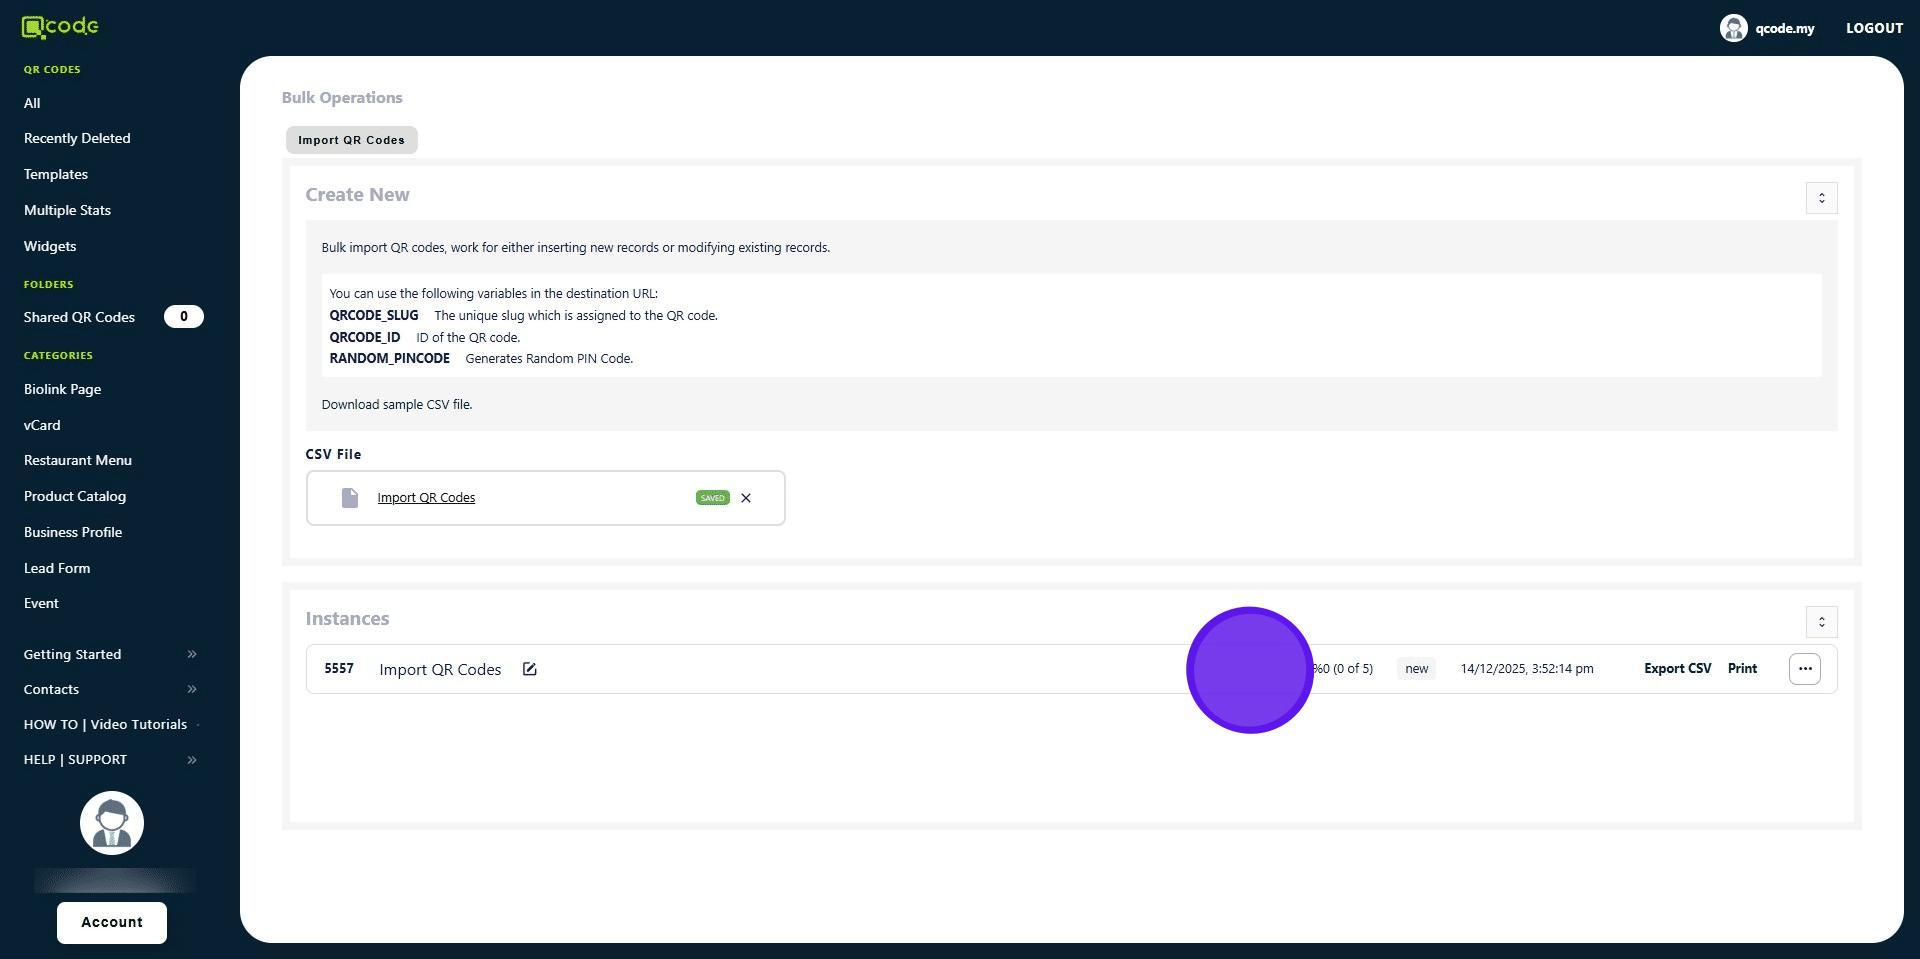Select the Import QR Codes tab

tap(351, 140)
